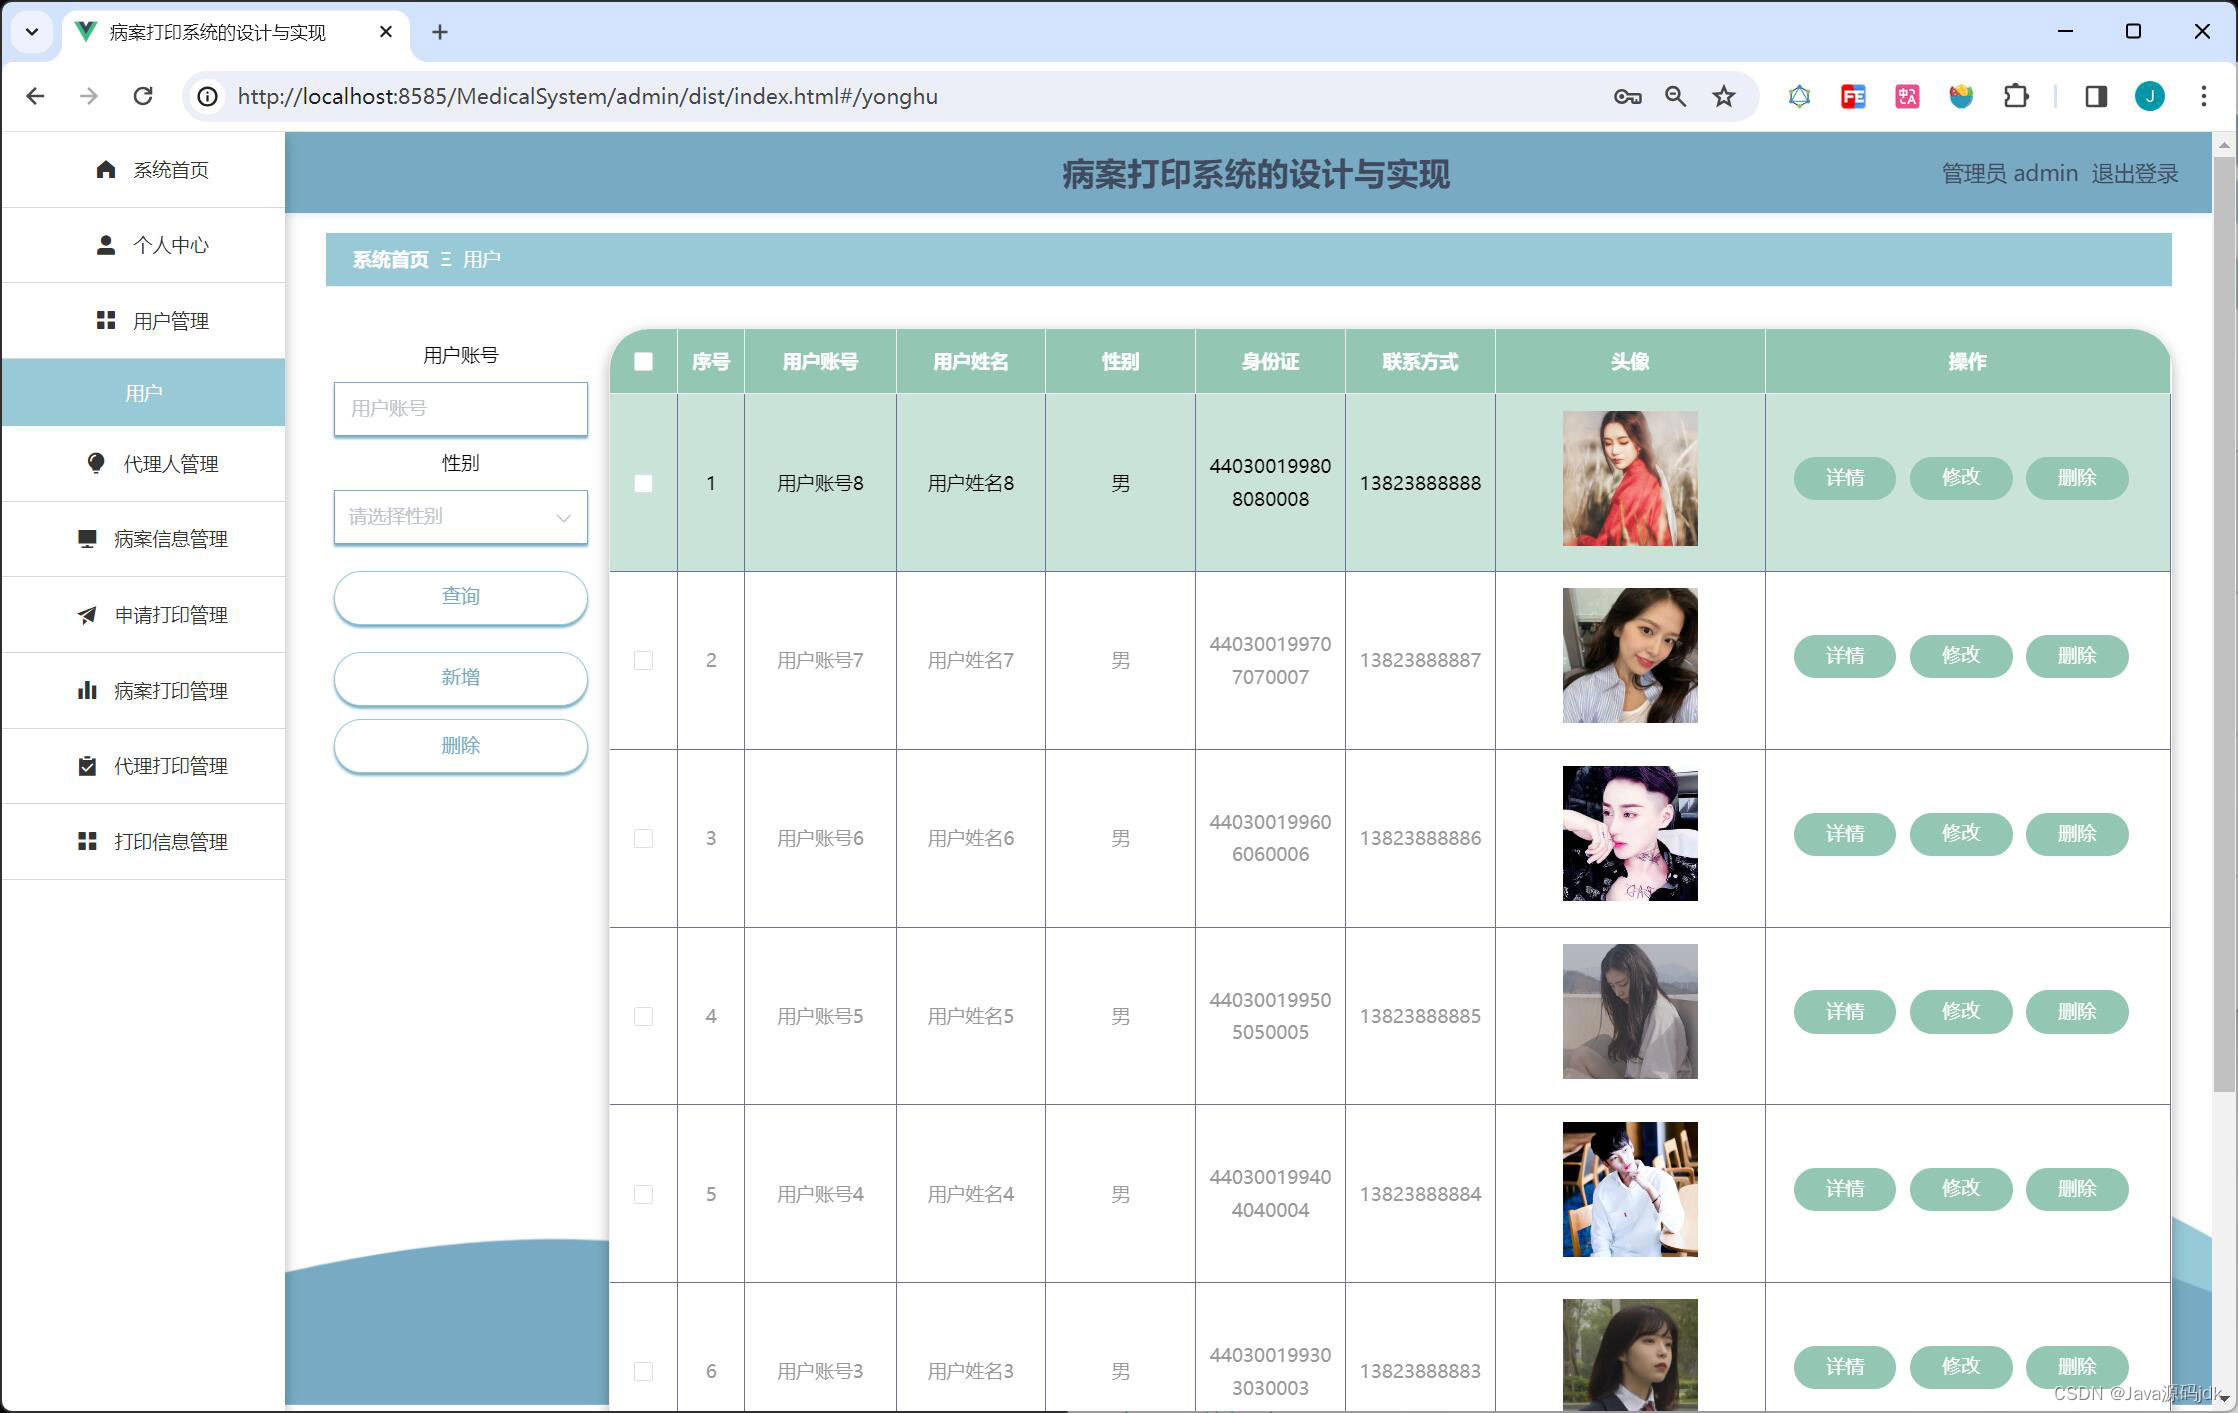Click the bar chart icon for 病案打印管理
The height and width of the screenshot is (1413, 2238).
[87, 690]
